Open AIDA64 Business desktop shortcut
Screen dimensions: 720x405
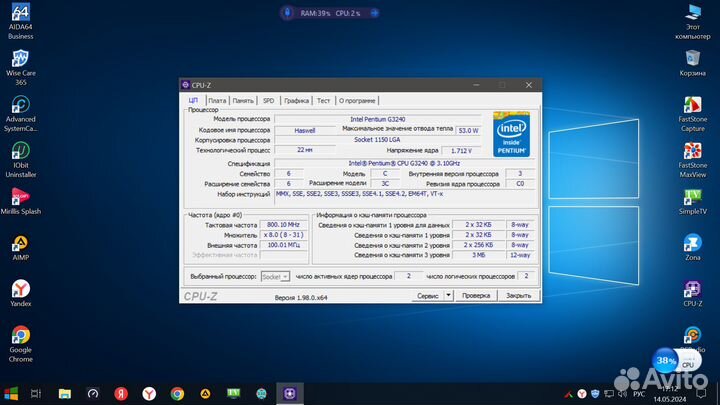[20, 21]
